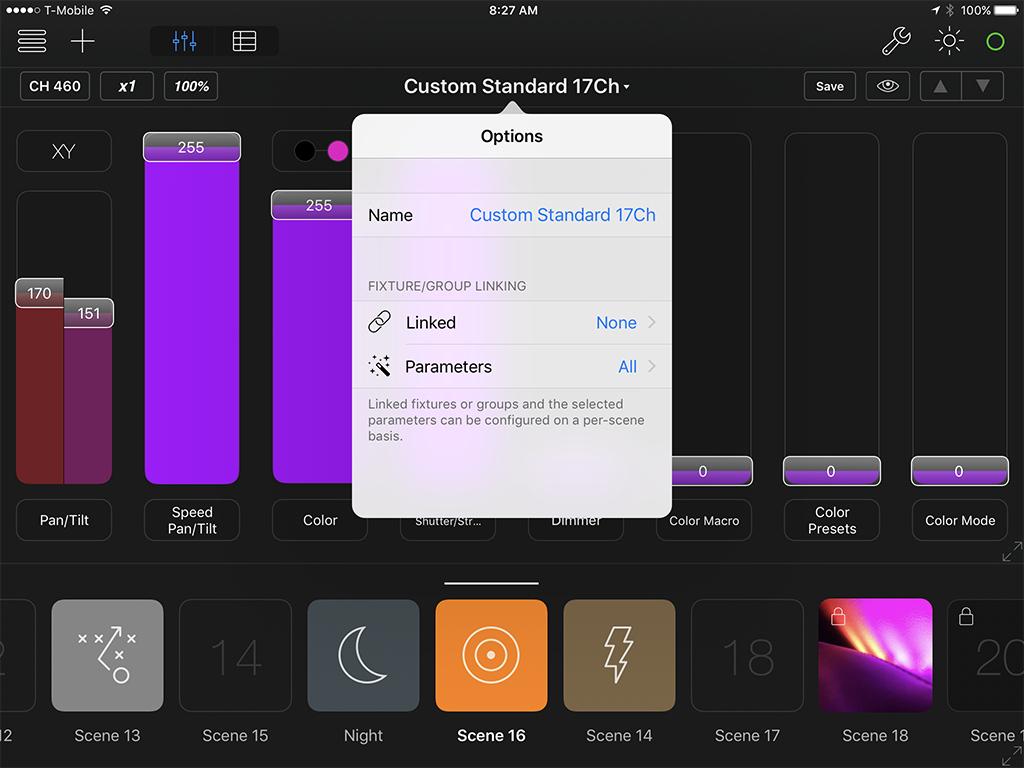1024x768 pixels.
Task: Switch to the table list view icon
Action: [245, 41]
